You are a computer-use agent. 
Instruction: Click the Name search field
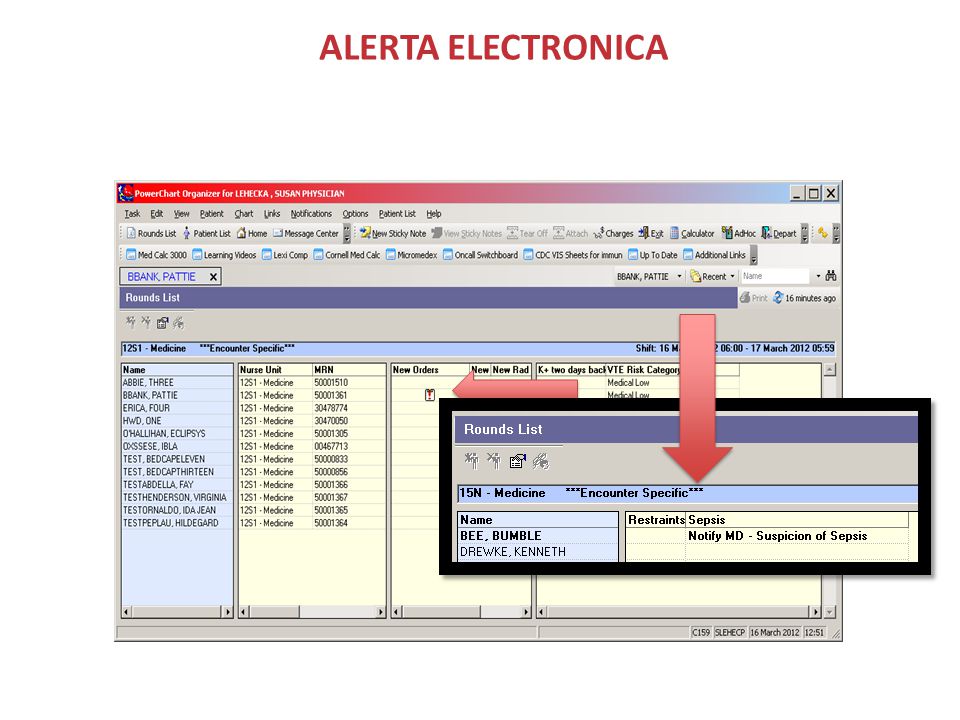(x=776, y=276)
